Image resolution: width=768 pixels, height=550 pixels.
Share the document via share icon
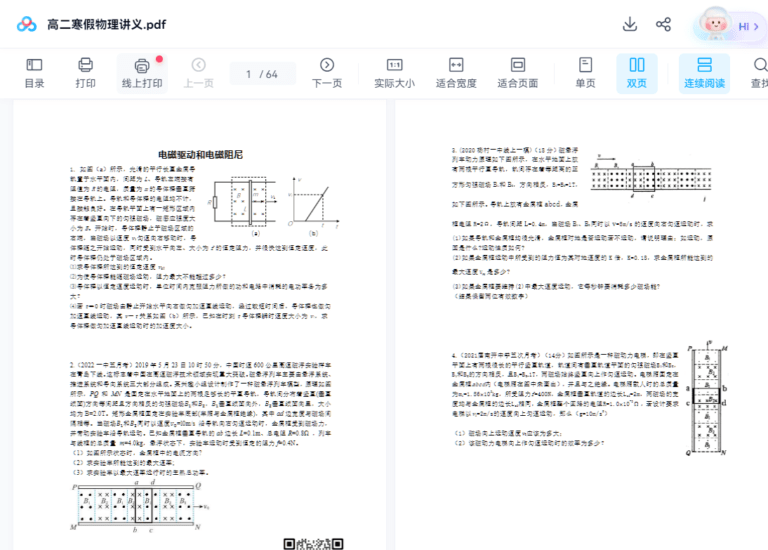tap(663, 24)
